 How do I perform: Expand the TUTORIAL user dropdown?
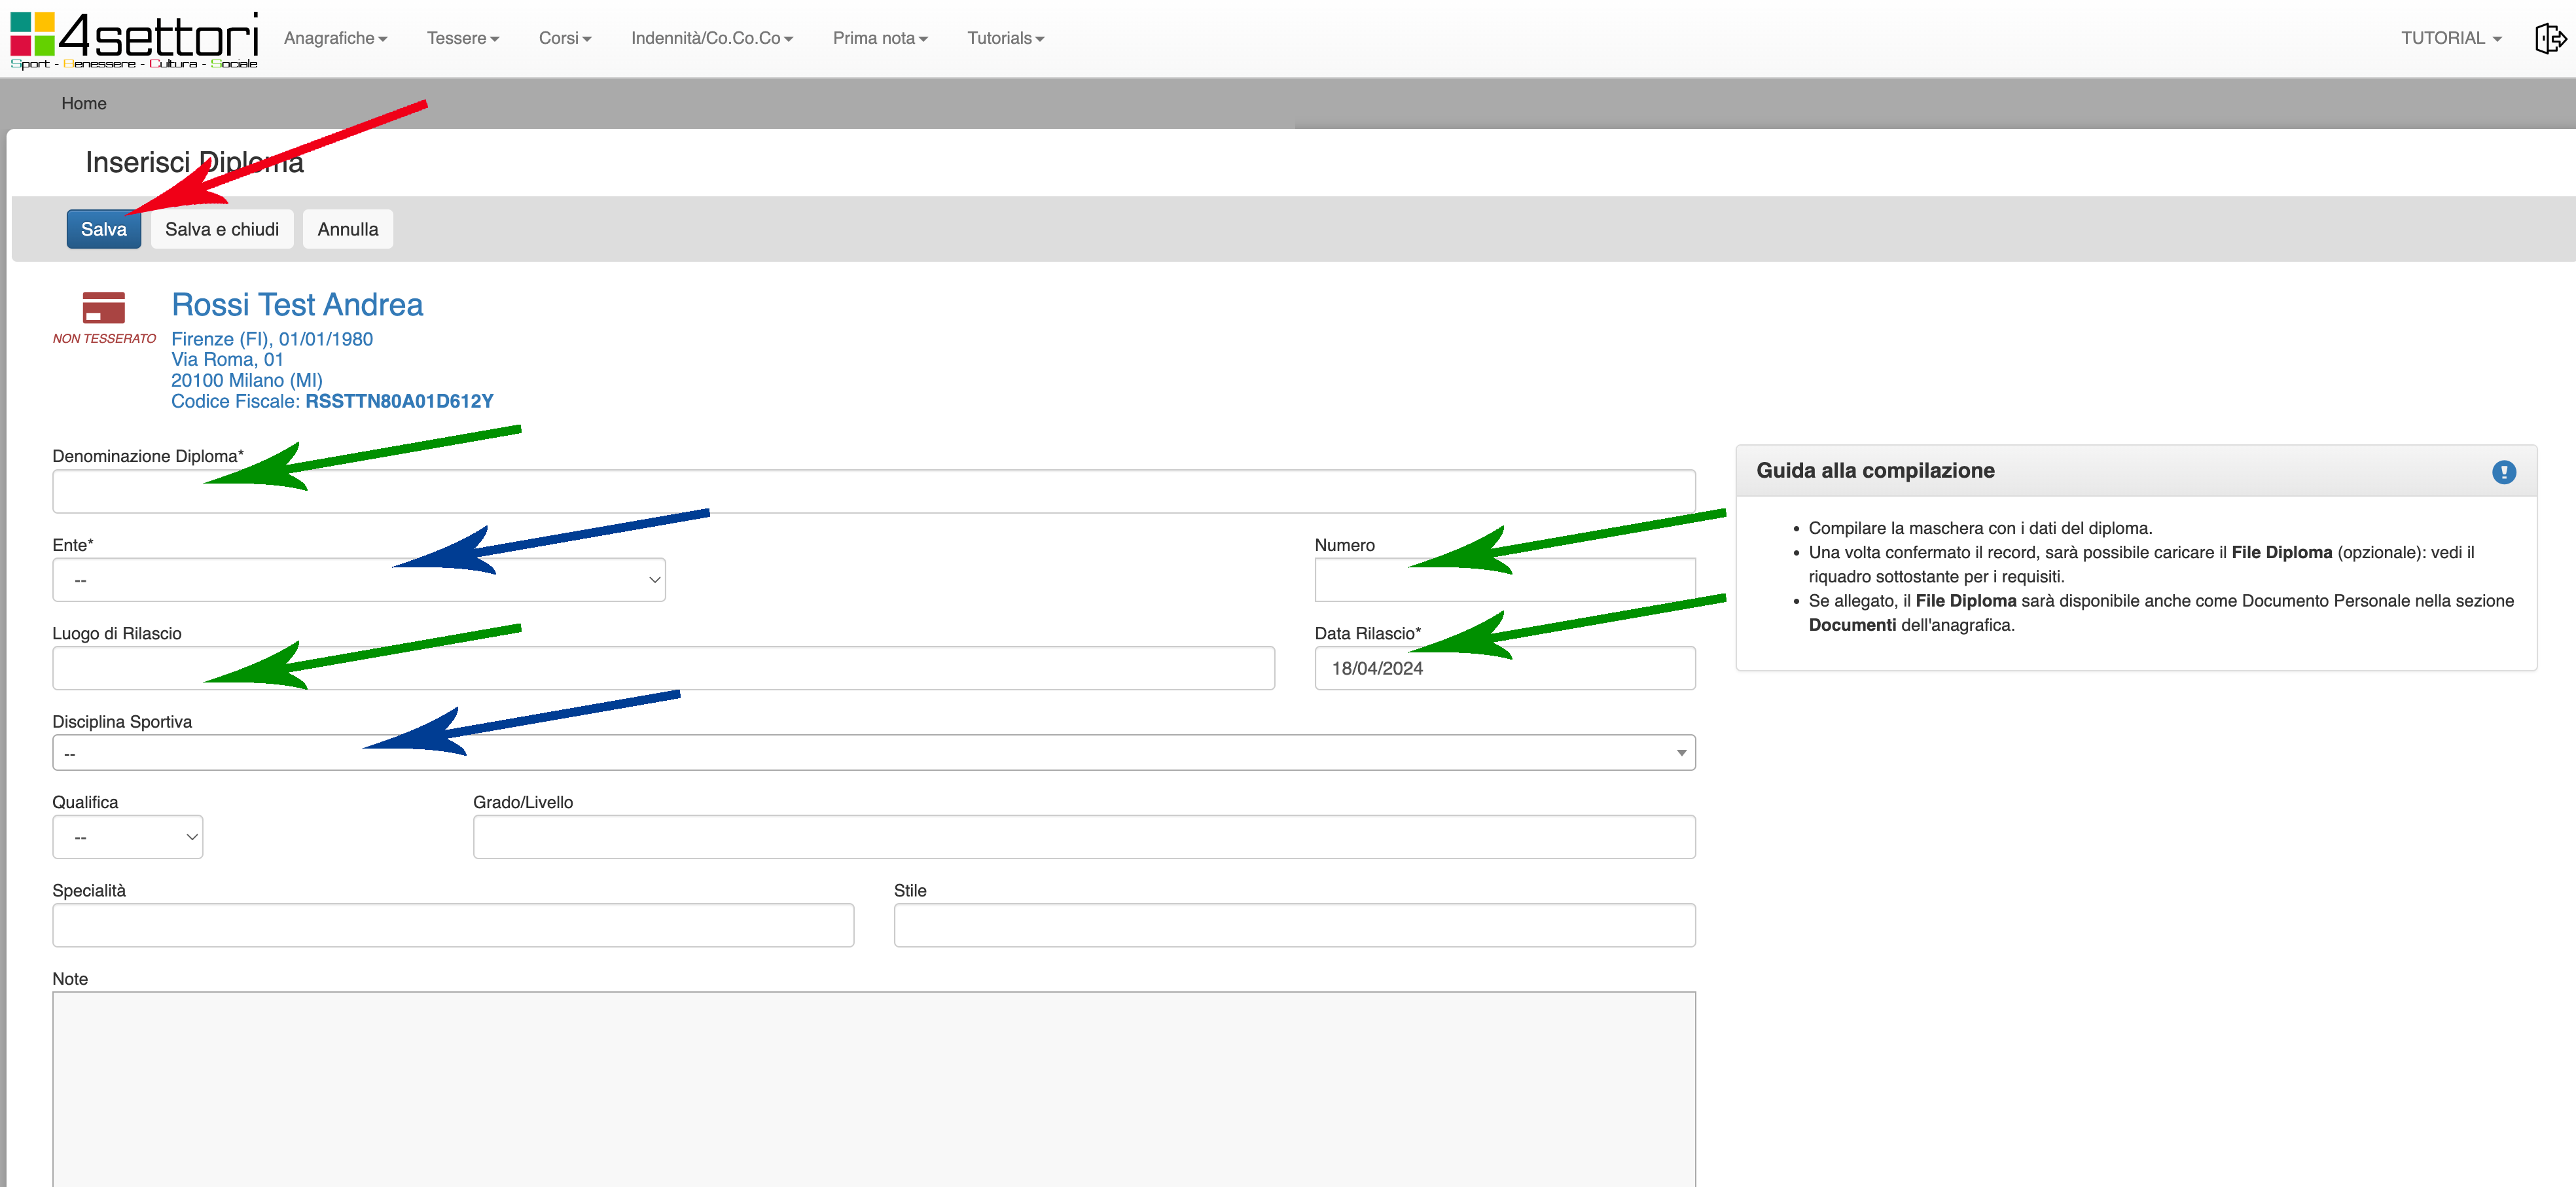coord(2450,38)
